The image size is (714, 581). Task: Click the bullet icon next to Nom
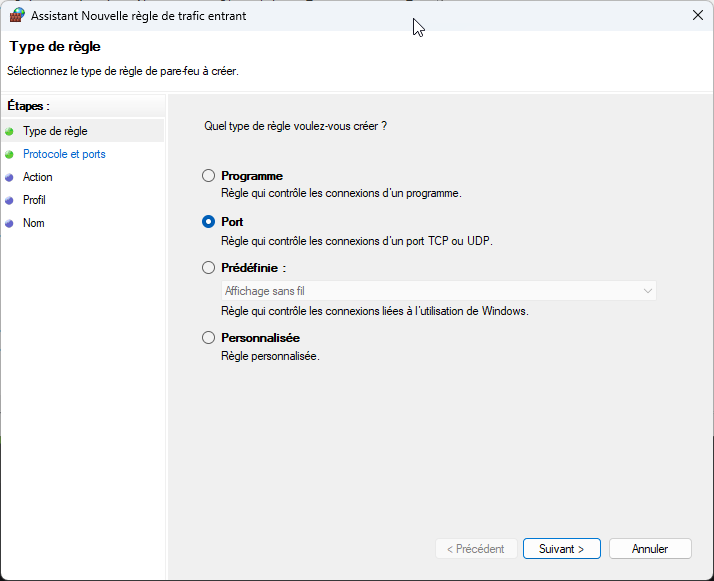(9, 223)
